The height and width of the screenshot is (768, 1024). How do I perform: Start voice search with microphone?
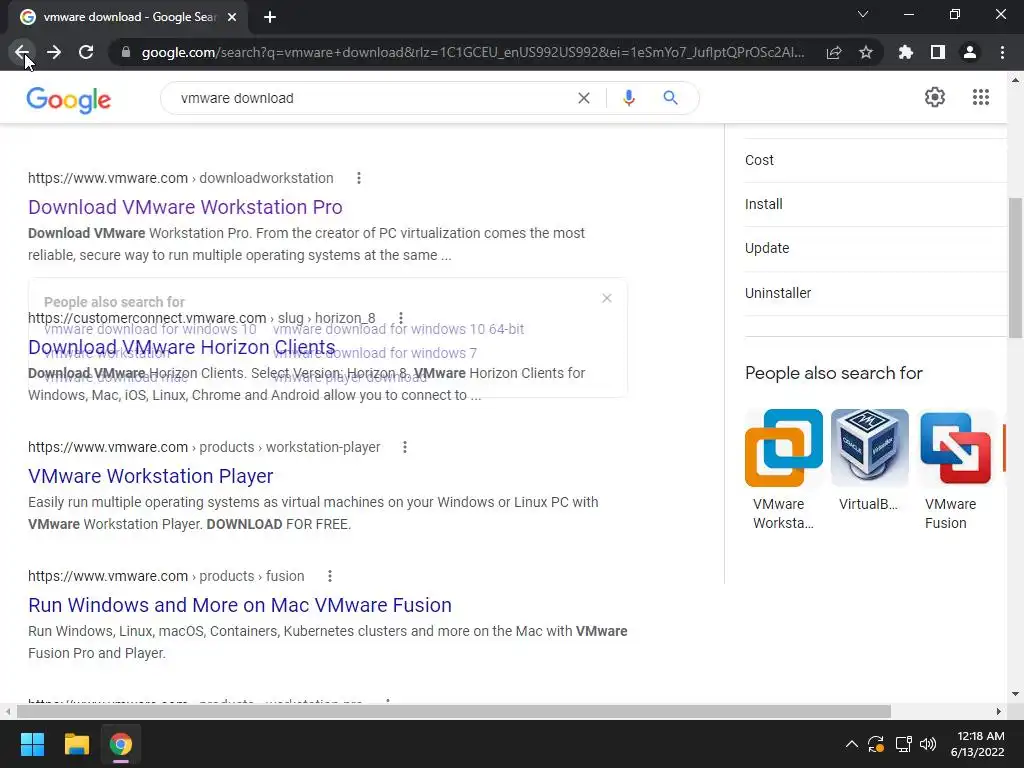click(629, 98)
